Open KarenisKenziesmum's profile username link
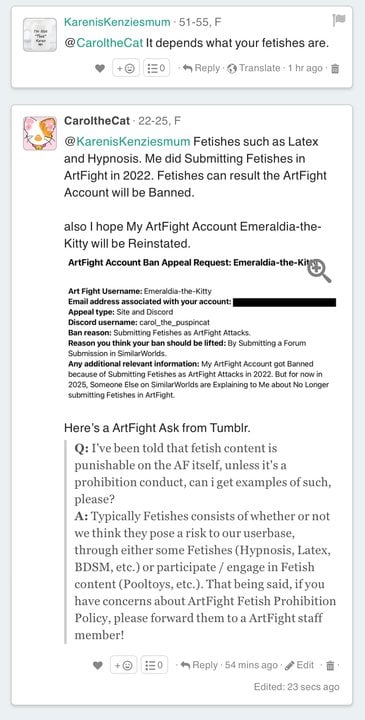Viewport: 365px width, 720px height. pos(117,22)
